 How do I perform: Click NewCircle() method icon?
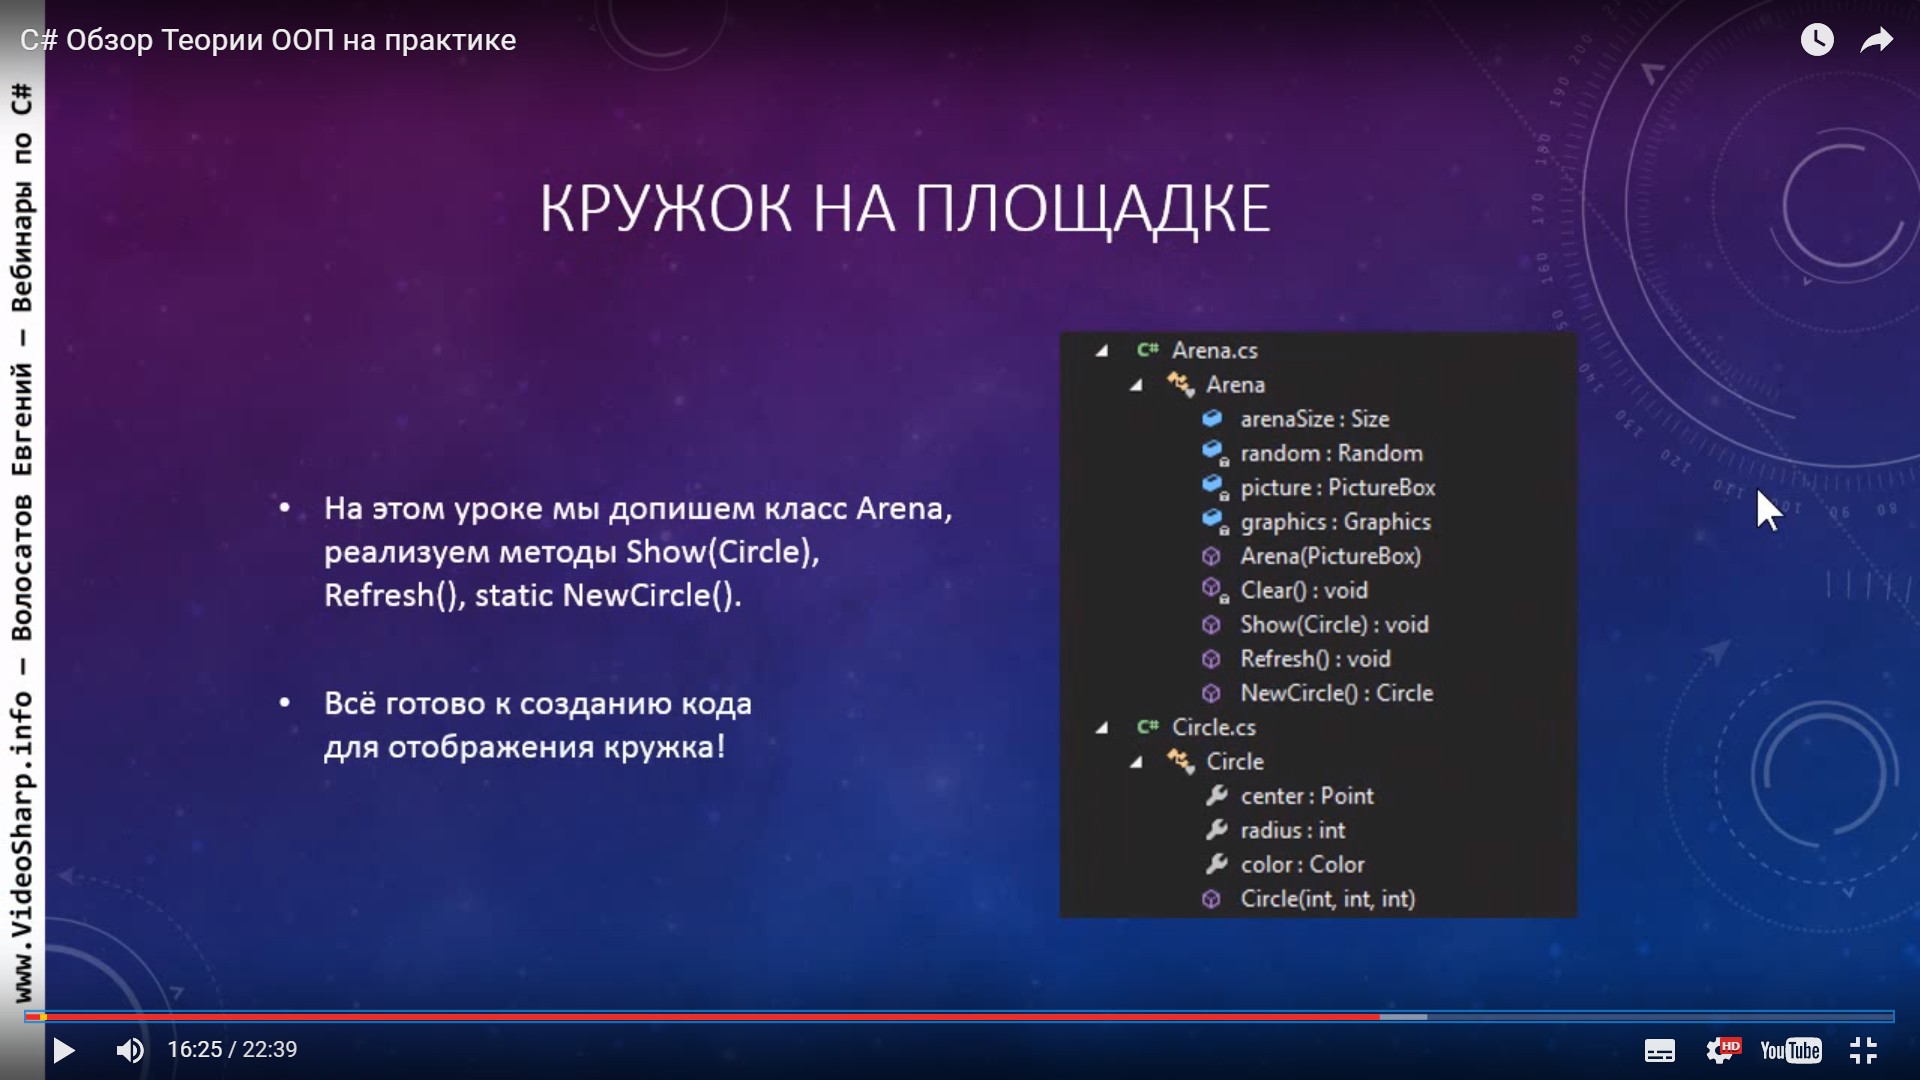click(1211, 693)
